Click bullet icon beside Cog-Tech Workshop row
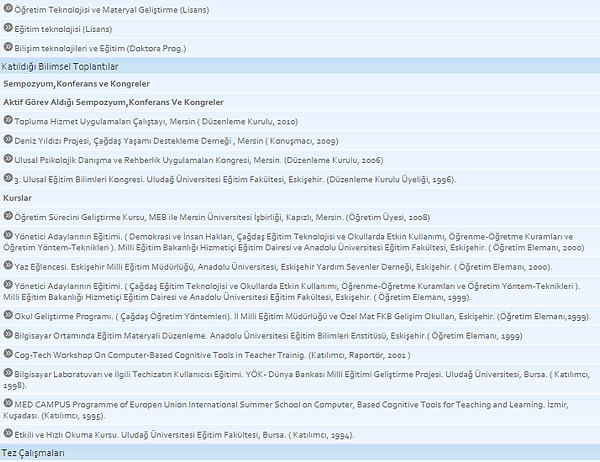 8,353
